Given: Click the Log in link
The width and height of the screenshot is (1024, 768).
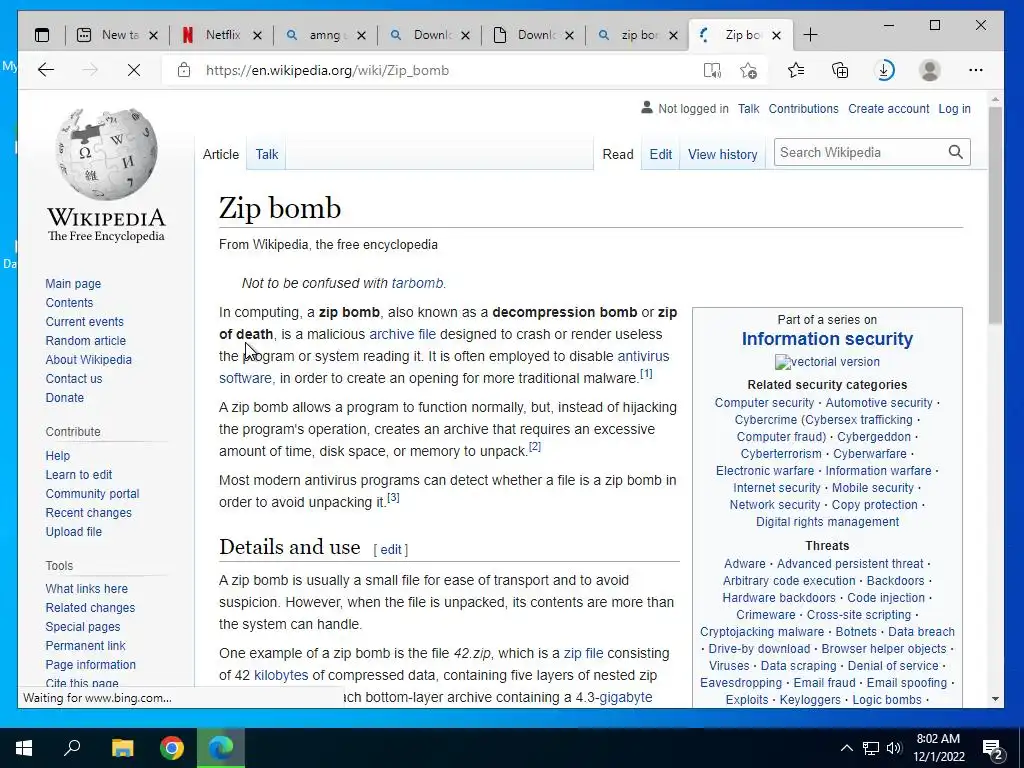Looking at the screenshot, I should 954,108.
